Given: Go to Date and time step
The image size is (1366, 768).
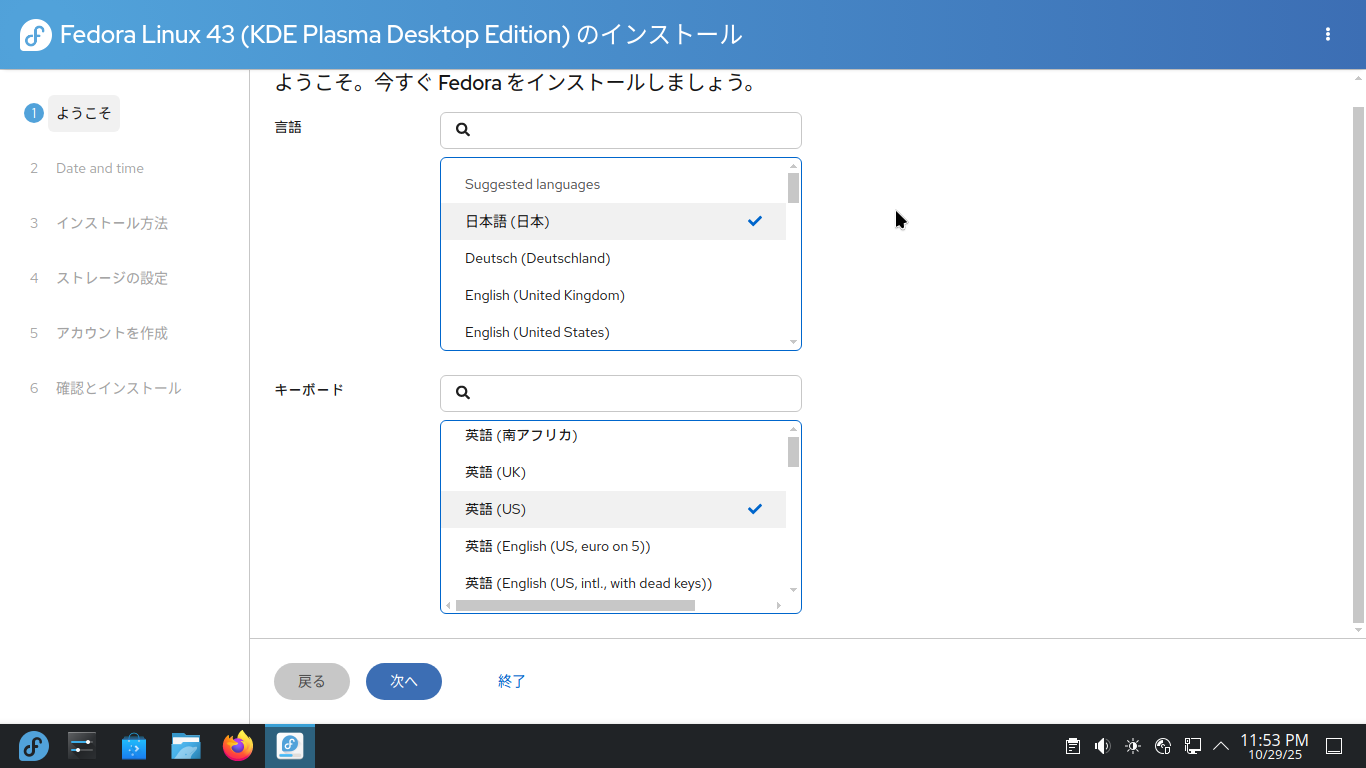Looking at the screenshot, I should (x=99, y=168).
